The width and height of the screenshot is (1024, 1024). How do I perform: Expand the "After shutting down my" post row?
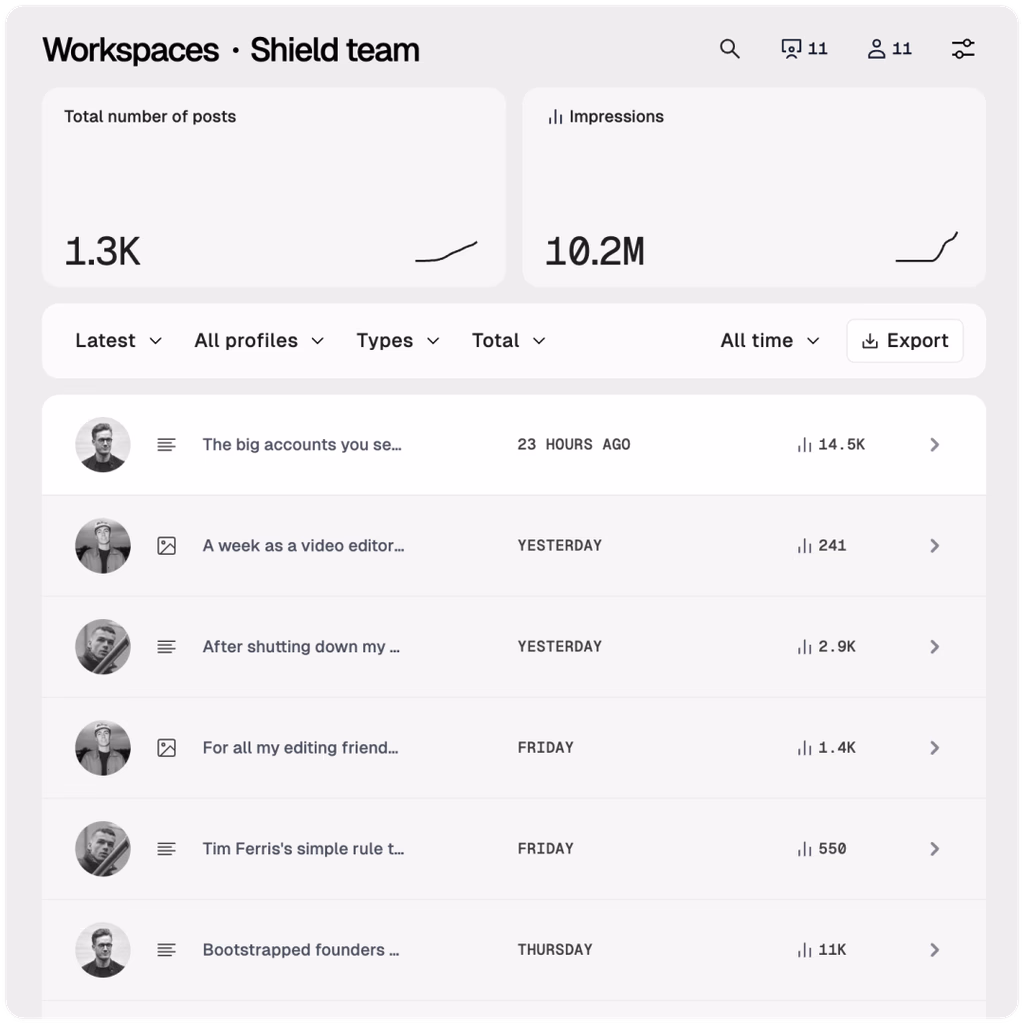tap(935, 646)
